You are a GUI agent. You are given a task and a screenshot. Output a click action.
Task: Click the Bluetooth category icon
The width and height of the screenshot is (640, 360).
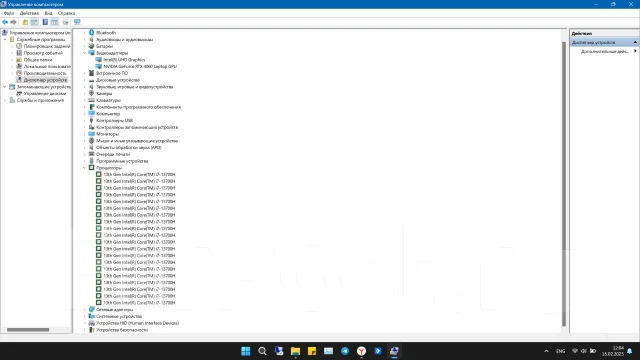91,33
